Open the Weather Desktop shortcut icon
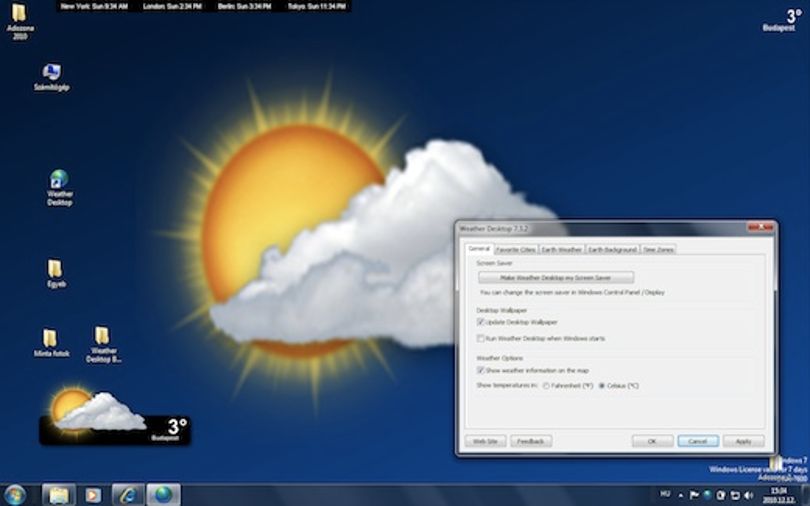Viewport: 810px width, 506px height. (x=59, y=187)
